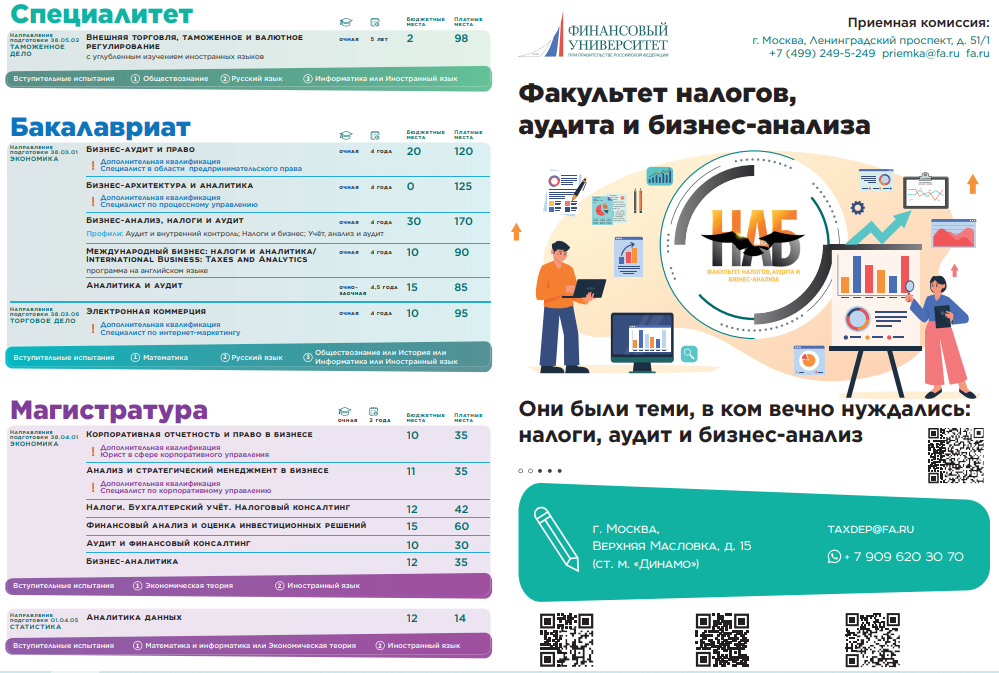Click the 'Специалитет' section heading
999x673 pixels.
click(x=102, y=14)
